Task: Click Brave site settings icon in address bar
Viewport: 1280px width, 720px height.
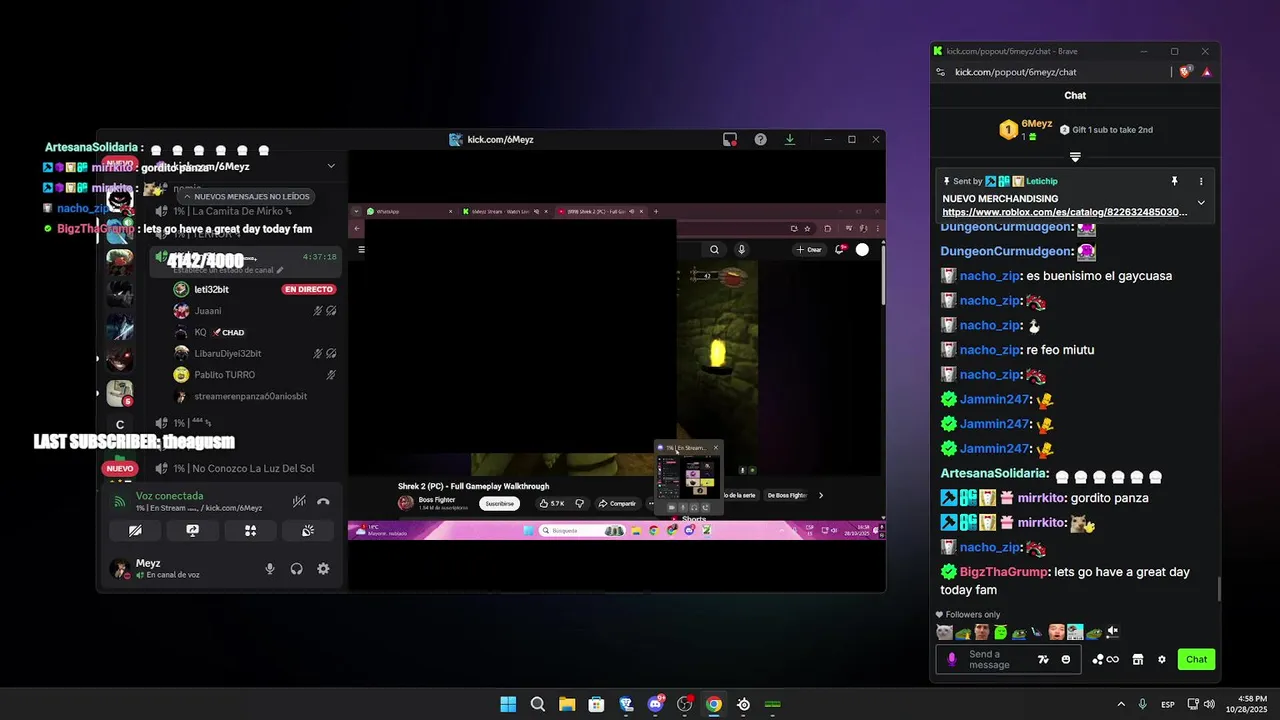Action: pyautogui.click(x=940, y=72)
